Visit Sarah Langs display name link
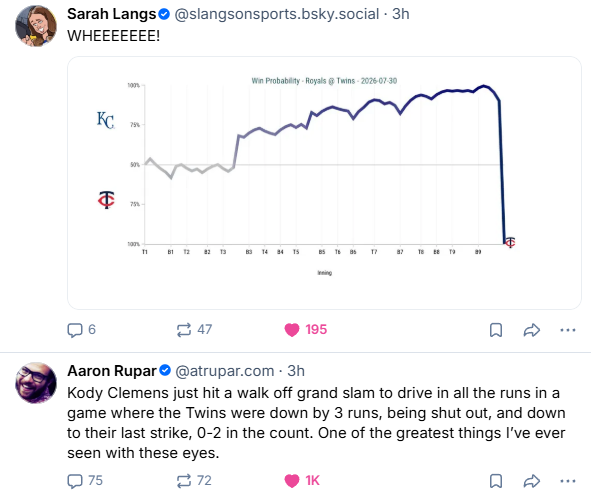591x503 pixels. pyautogui.click(x=112, y=14)
